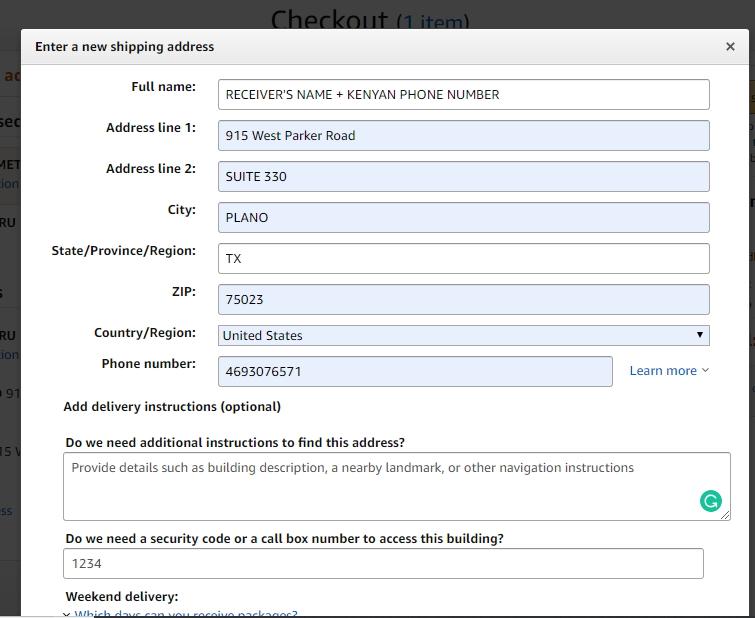Expand the Learn more link by the phone number
The width and height of the screenshot is (755, 618).
pos(669,370)
